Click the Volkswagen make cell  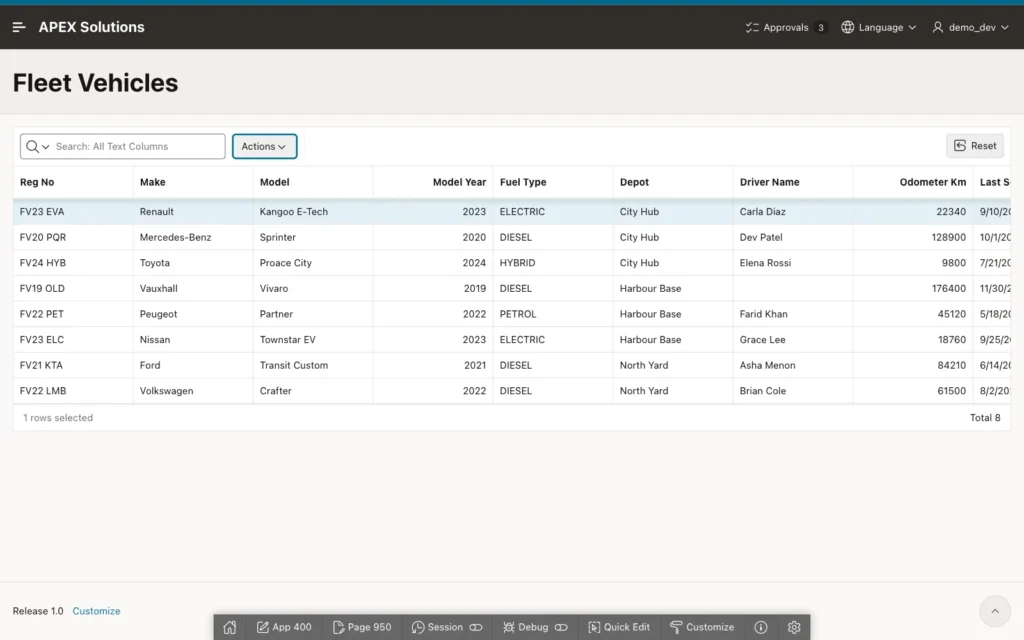pos(193,391)
